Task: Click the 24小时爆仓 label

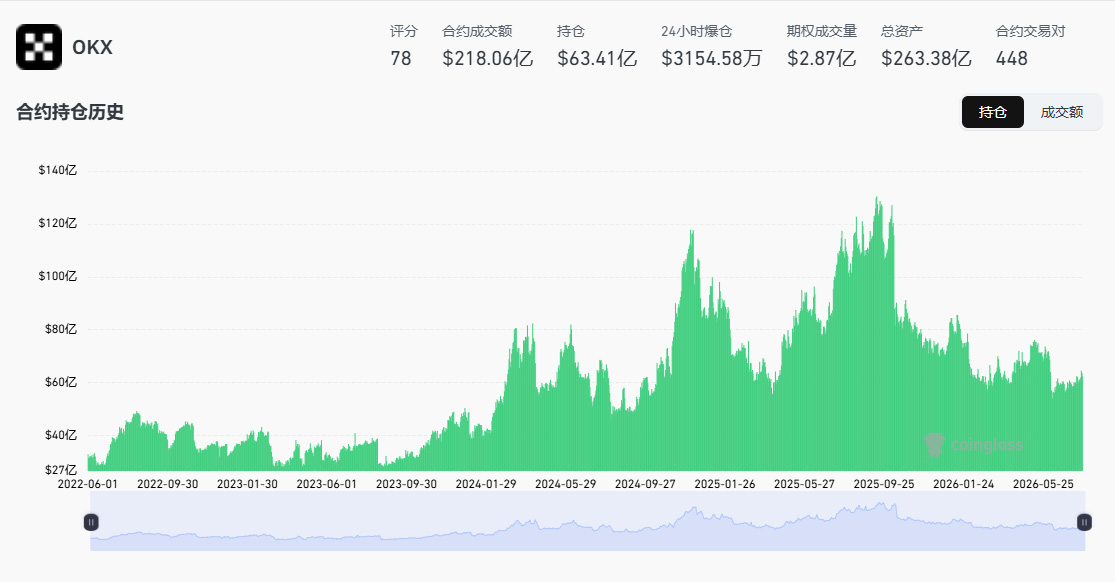Action: coord(697,31)
